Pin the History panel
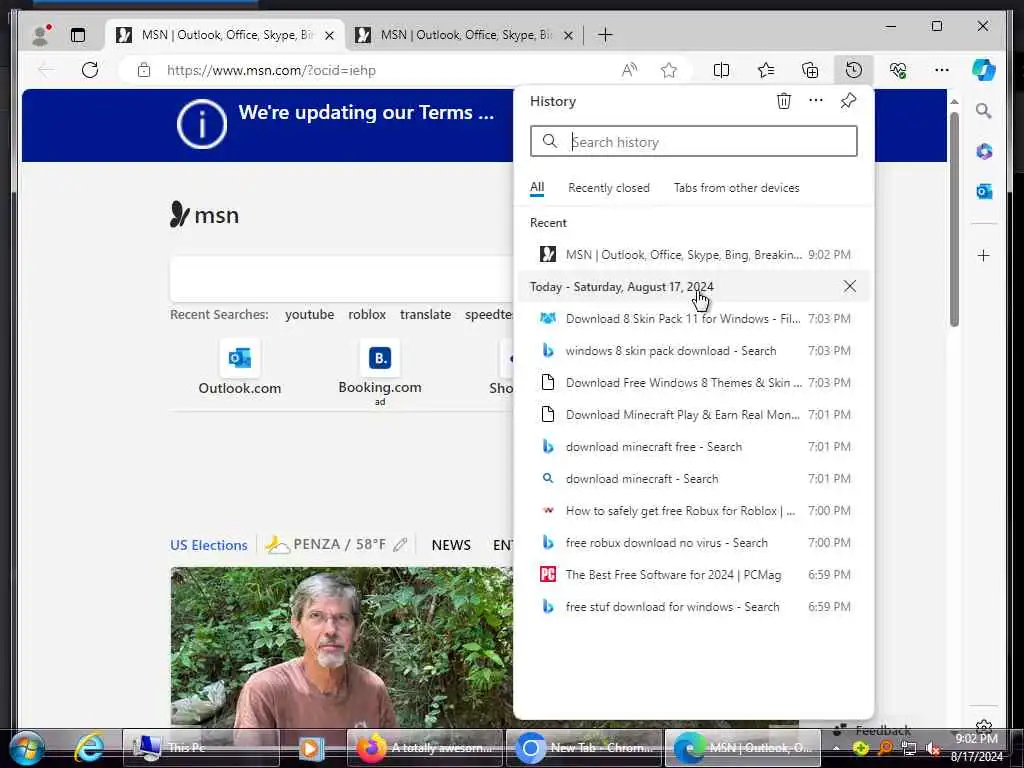Image resolution: width=1024 pixels, height=768 pixels. (848, 101)
